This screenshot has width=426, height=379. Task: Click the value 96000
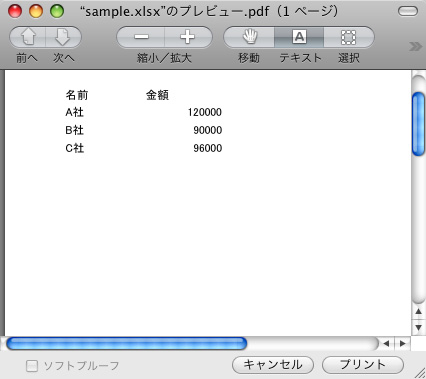click(x=208, y=148)
